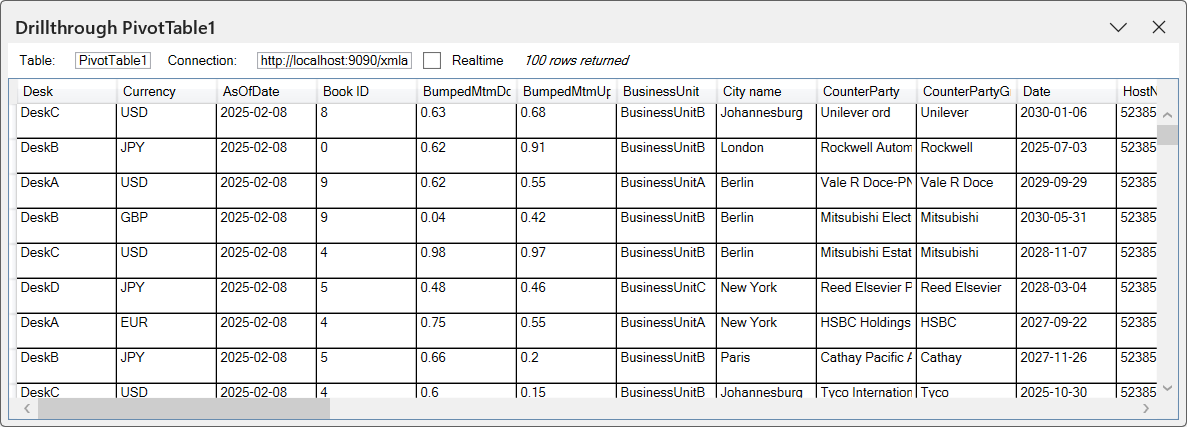Click the BusinessUnit column header
The height and width of the screenshot is (427, 1187).
coord(666,91)
